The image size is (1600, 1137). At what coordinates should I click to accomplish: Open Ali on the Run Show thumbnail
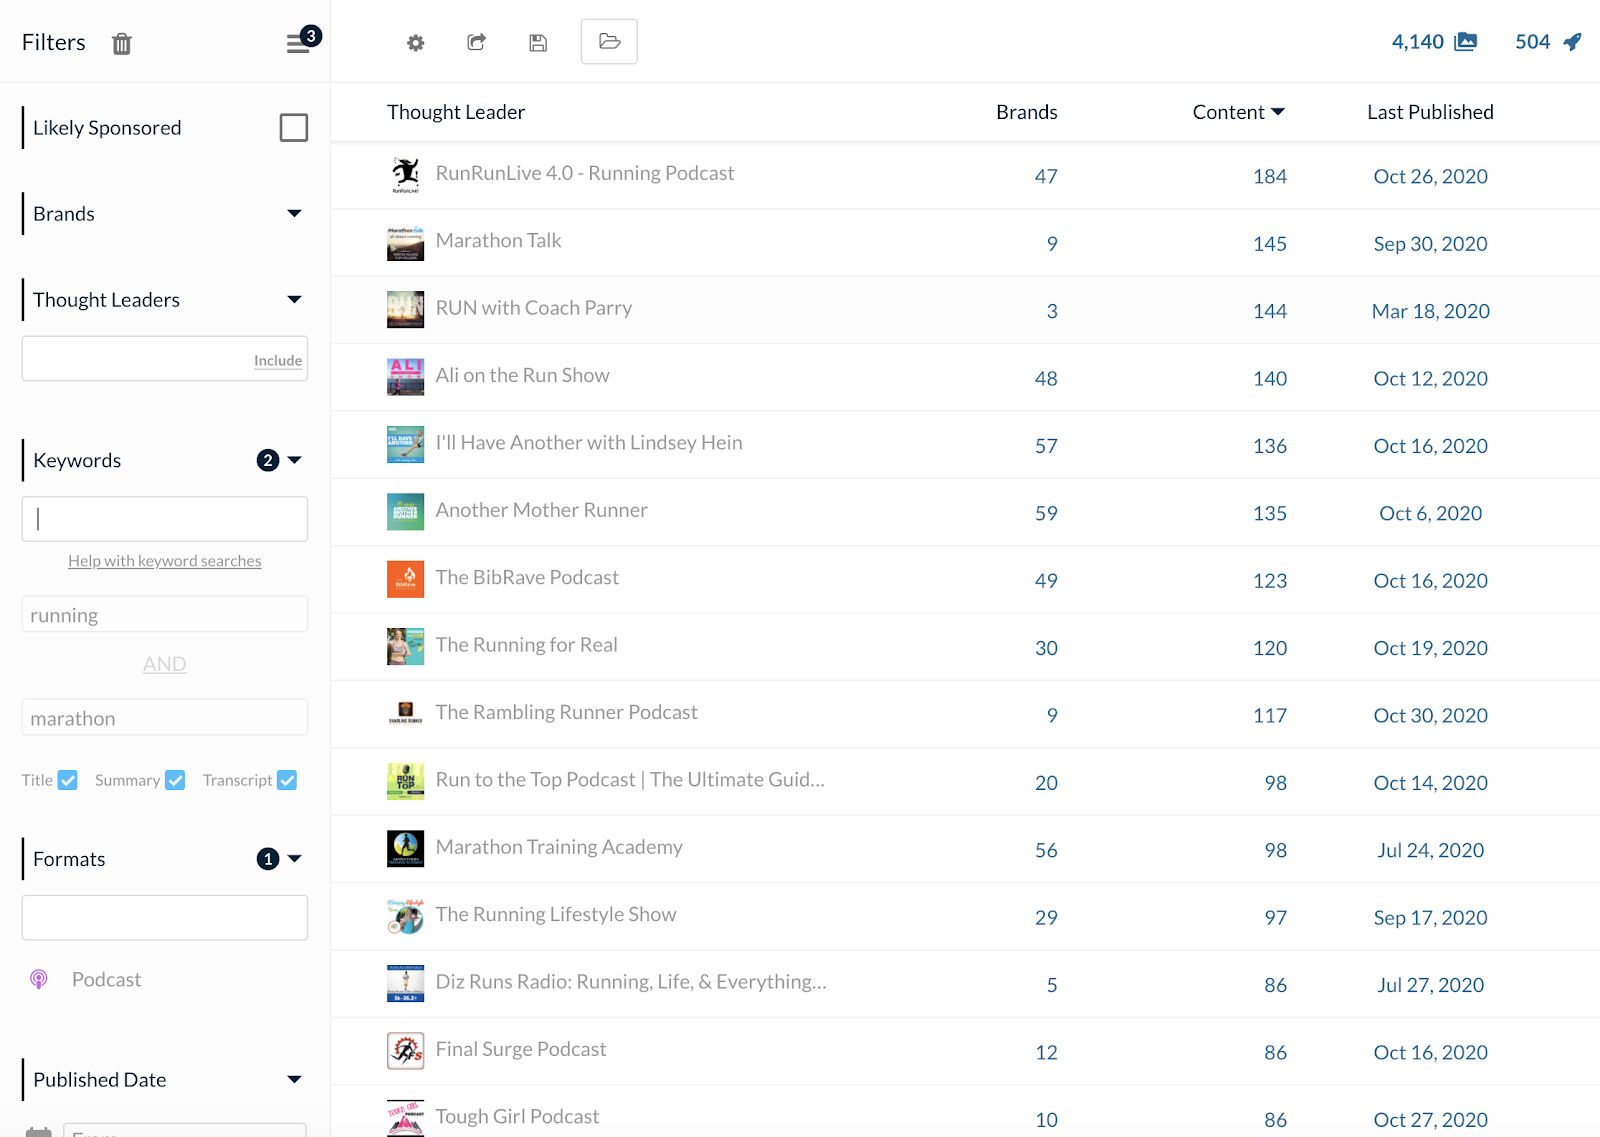tap(405, 377)
